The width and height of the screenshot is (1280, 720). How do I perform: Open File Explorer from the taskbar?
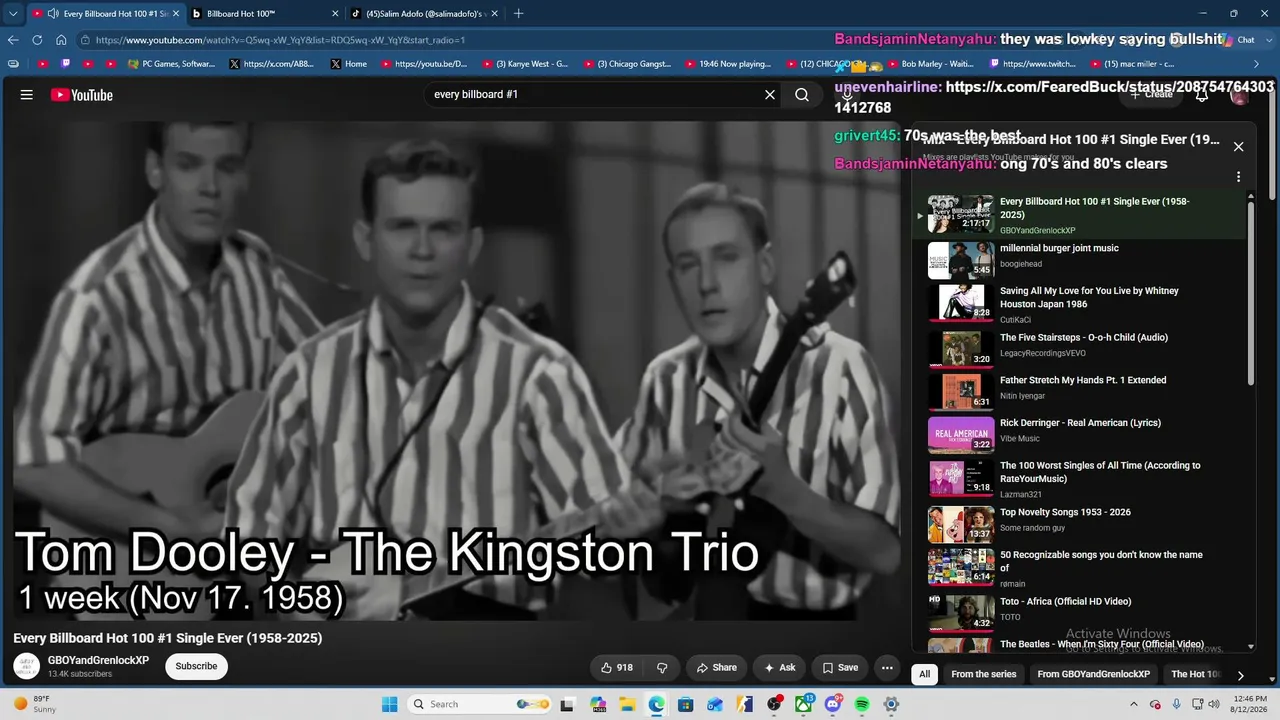[x=627, y=704]
